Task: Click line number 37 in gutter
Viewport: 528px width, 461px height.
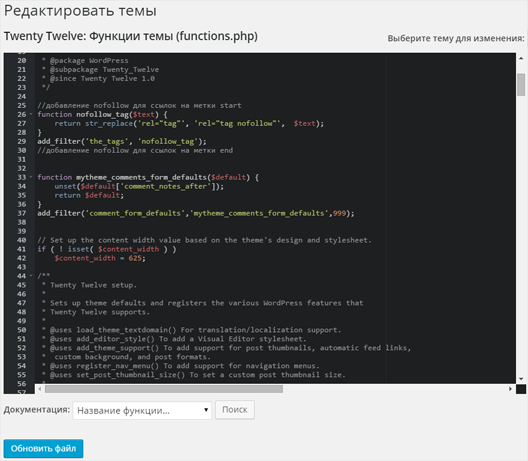Action: (22, 213)
